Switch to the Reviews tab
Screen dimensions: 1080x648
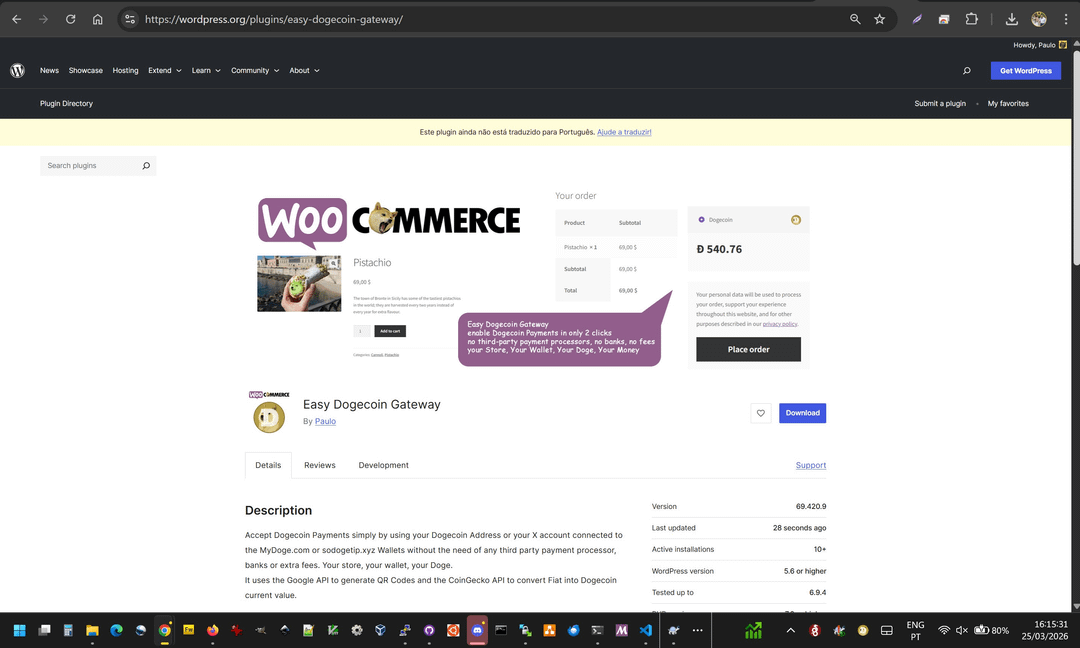(x=320, y=465)
